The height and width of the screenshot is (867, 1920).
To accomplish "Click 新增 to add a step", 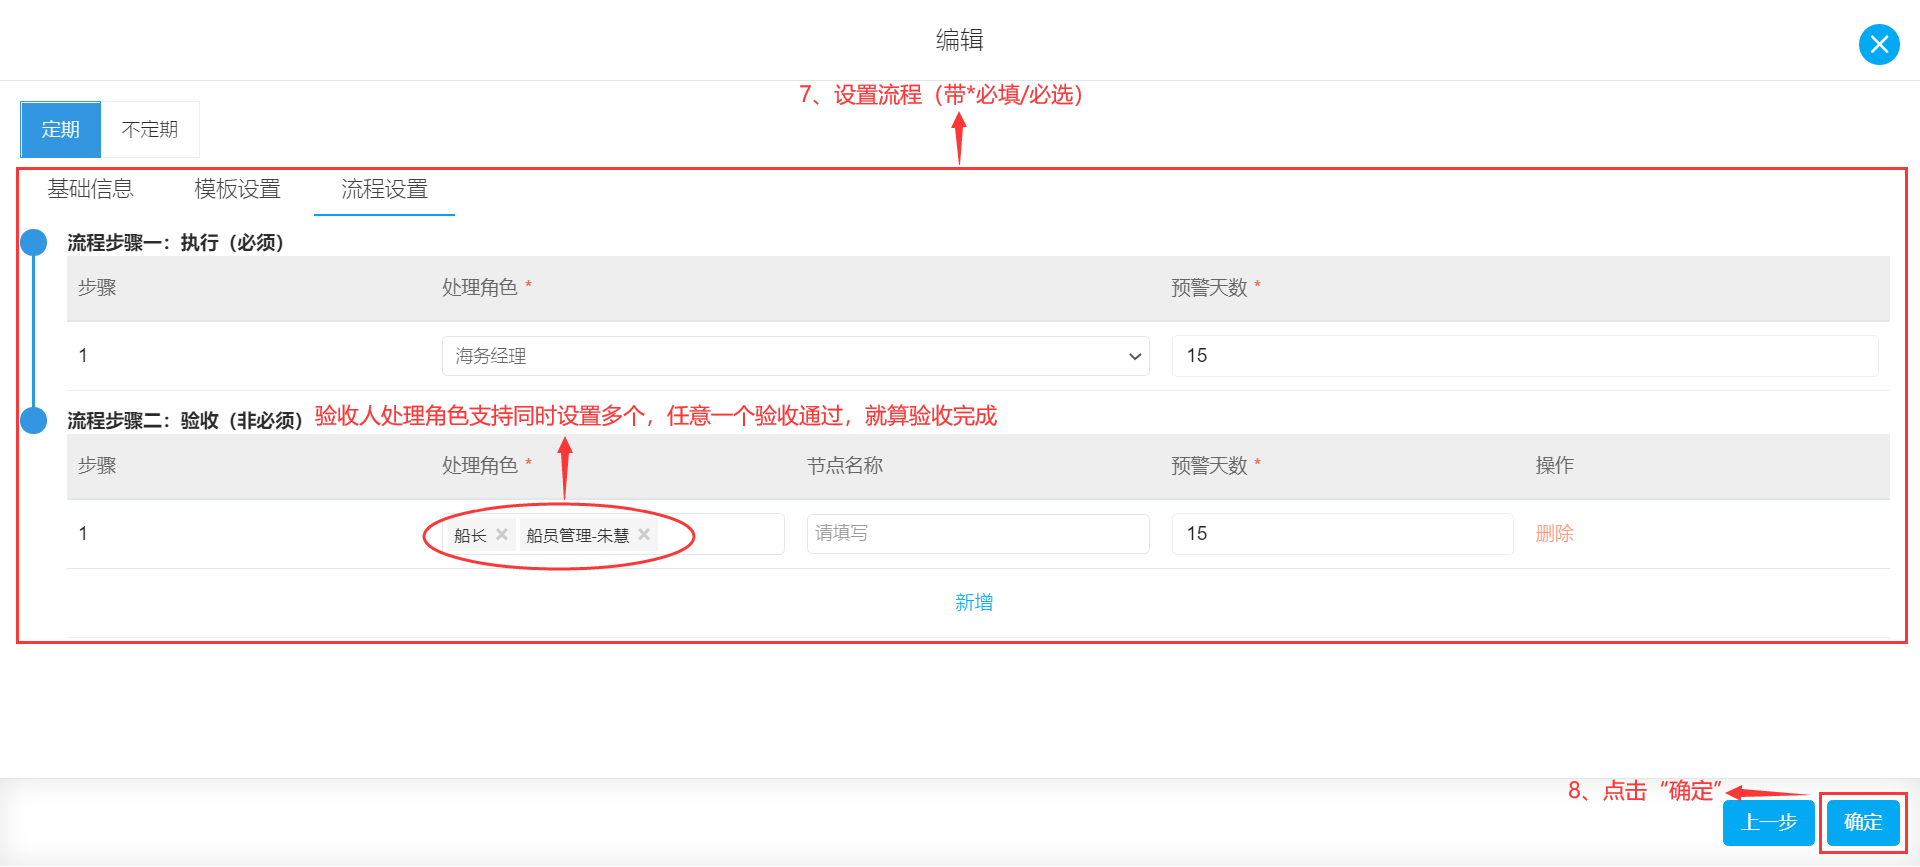I will coord(974,602).
